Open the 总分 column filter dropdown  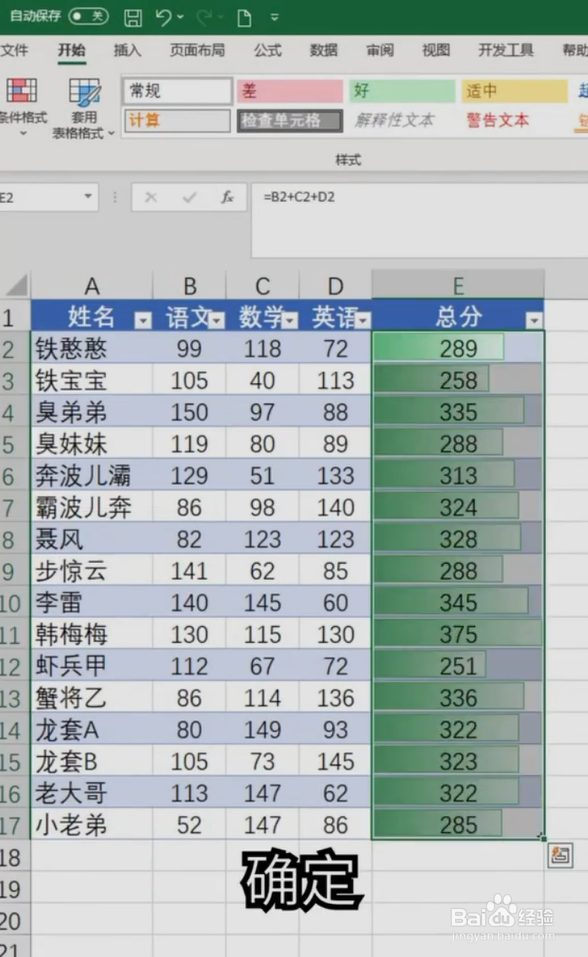click(x=534, y=320)
